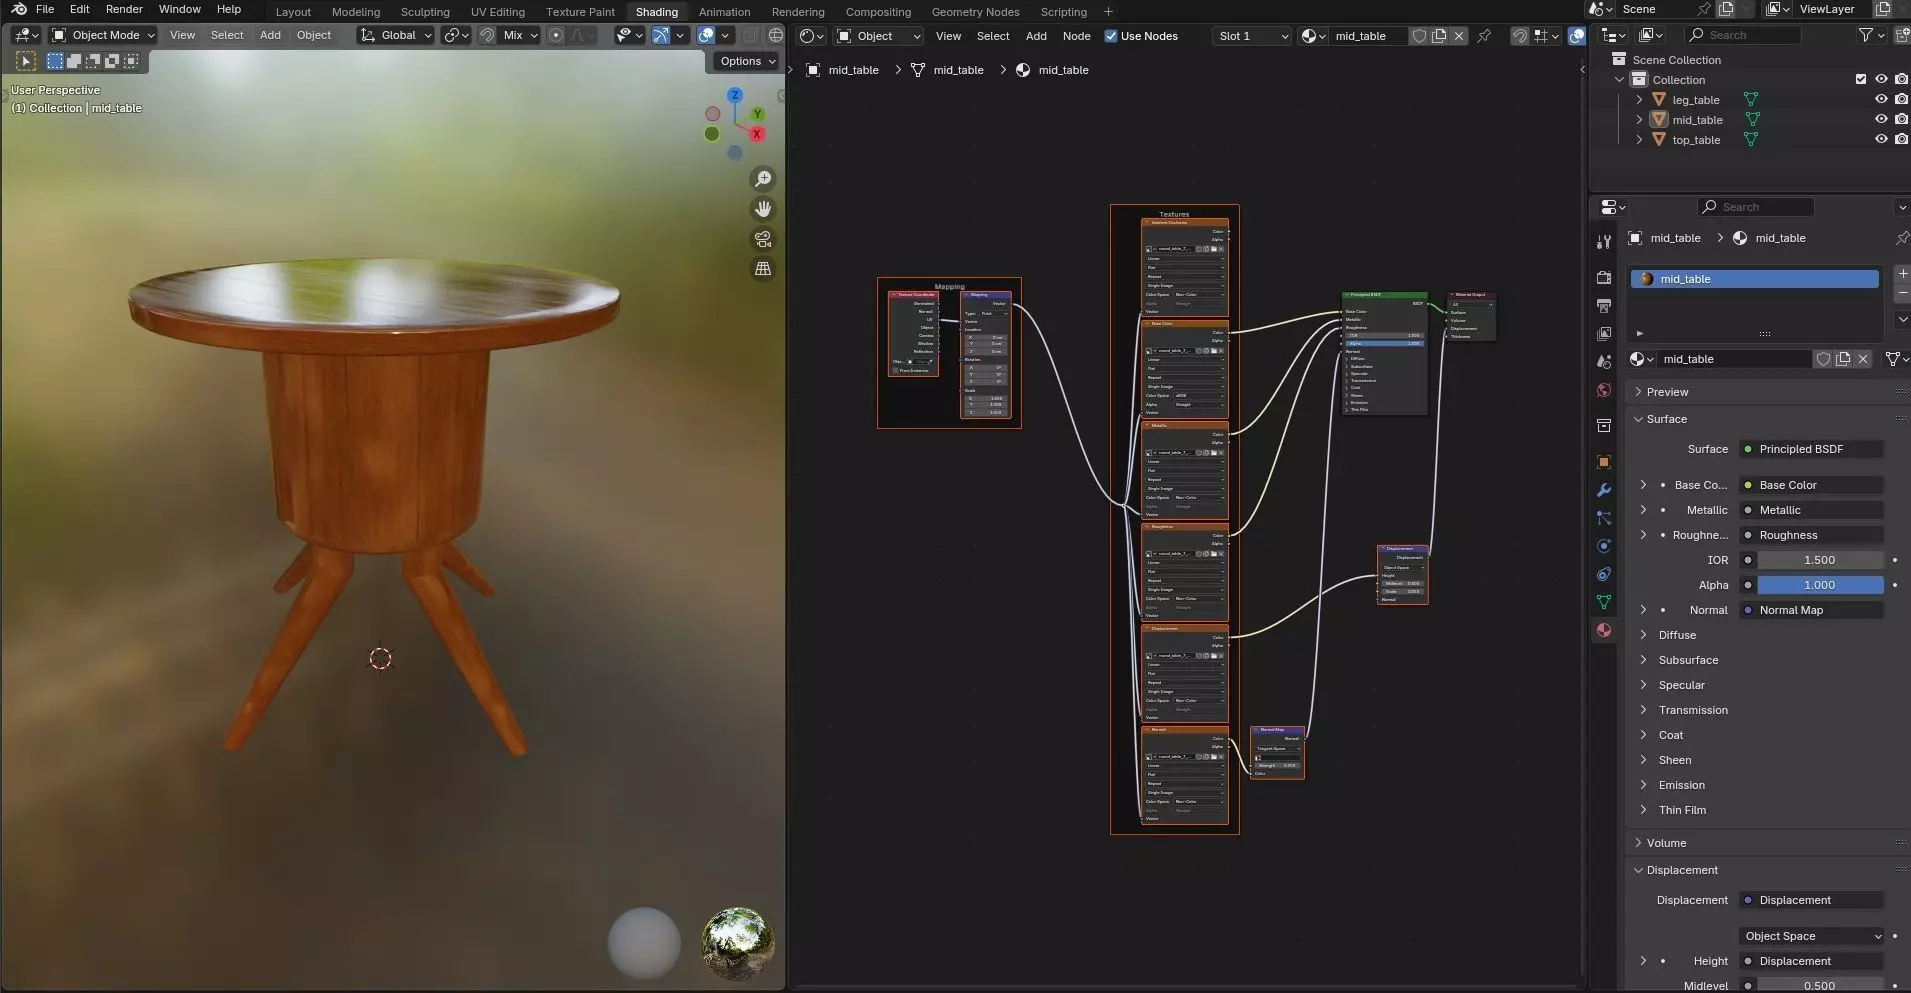
Task: Toggle proportional editing in viewport header
Action: point(556,35)
